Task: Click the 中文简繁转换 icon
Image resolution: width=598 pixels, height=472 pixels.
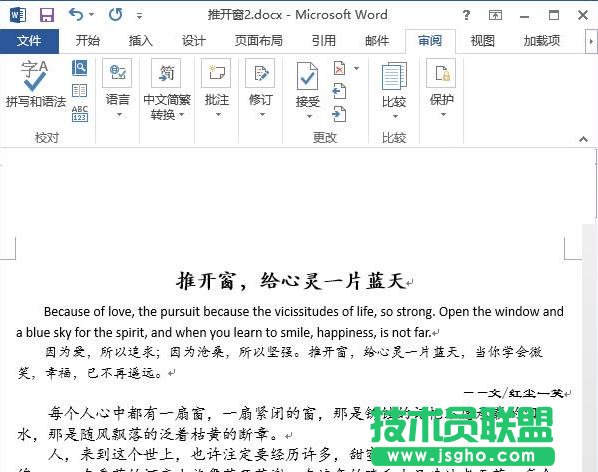Action: (x=166, y=73)
